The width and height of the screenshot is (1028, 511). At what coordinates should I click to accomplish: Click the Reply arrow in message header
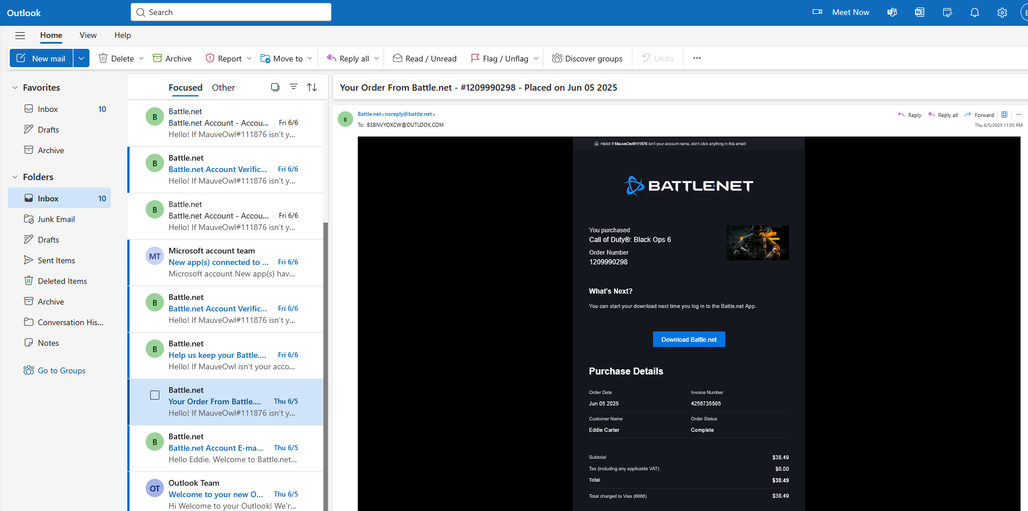909,115
